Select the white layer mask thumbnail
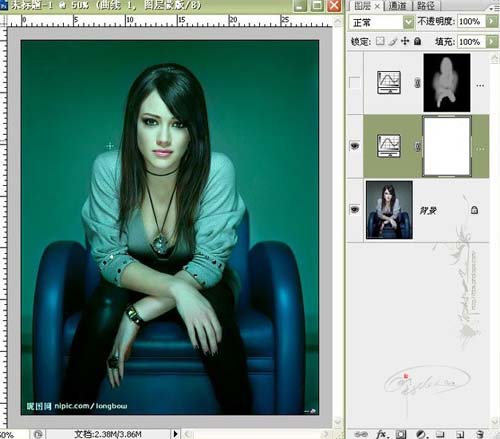Viewport: 500px width, 439px height. pyautogui.click(x=447, y=146)
